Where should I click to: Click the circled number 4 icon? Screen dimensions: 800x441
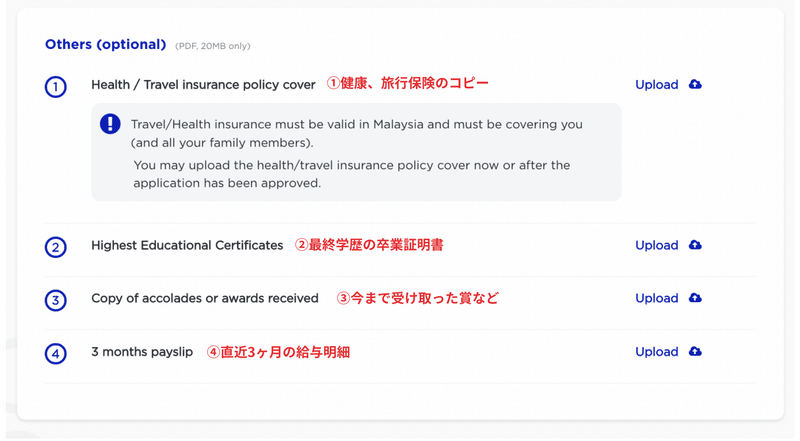56,354
